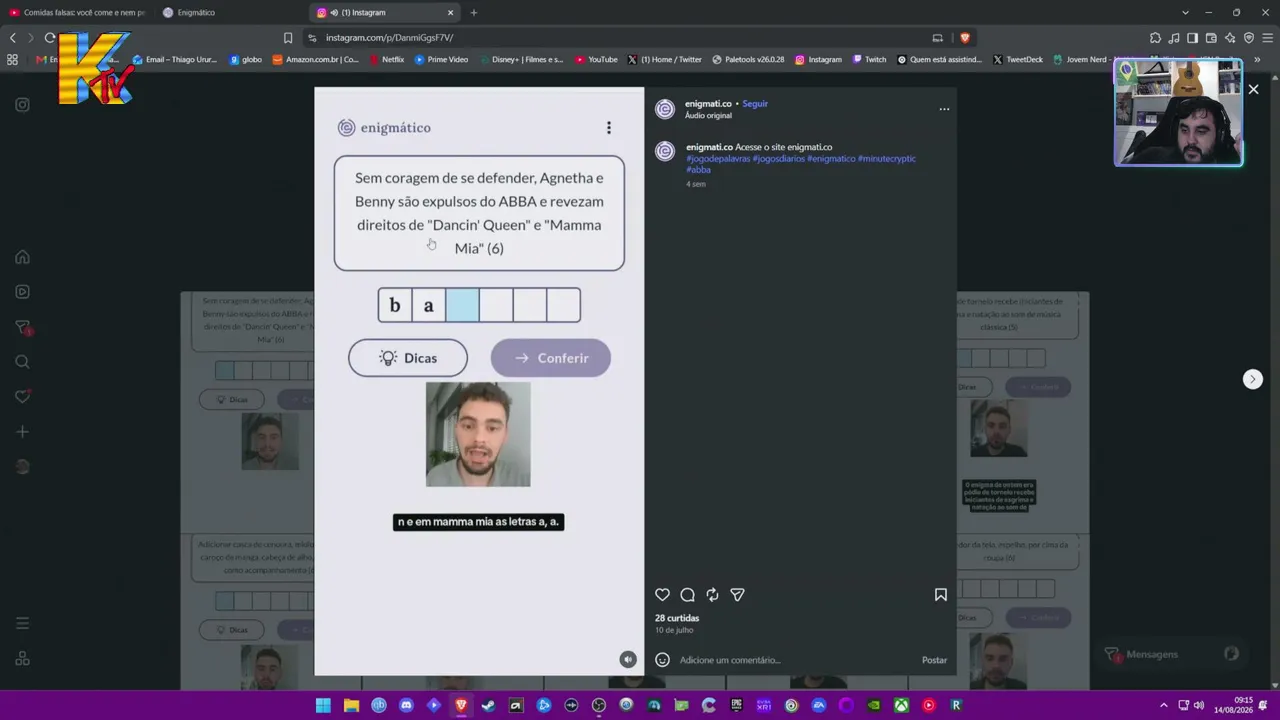Close the Instagram browser tab
The width and height of the screenshot is (1280, 720).
pos(450,13)
